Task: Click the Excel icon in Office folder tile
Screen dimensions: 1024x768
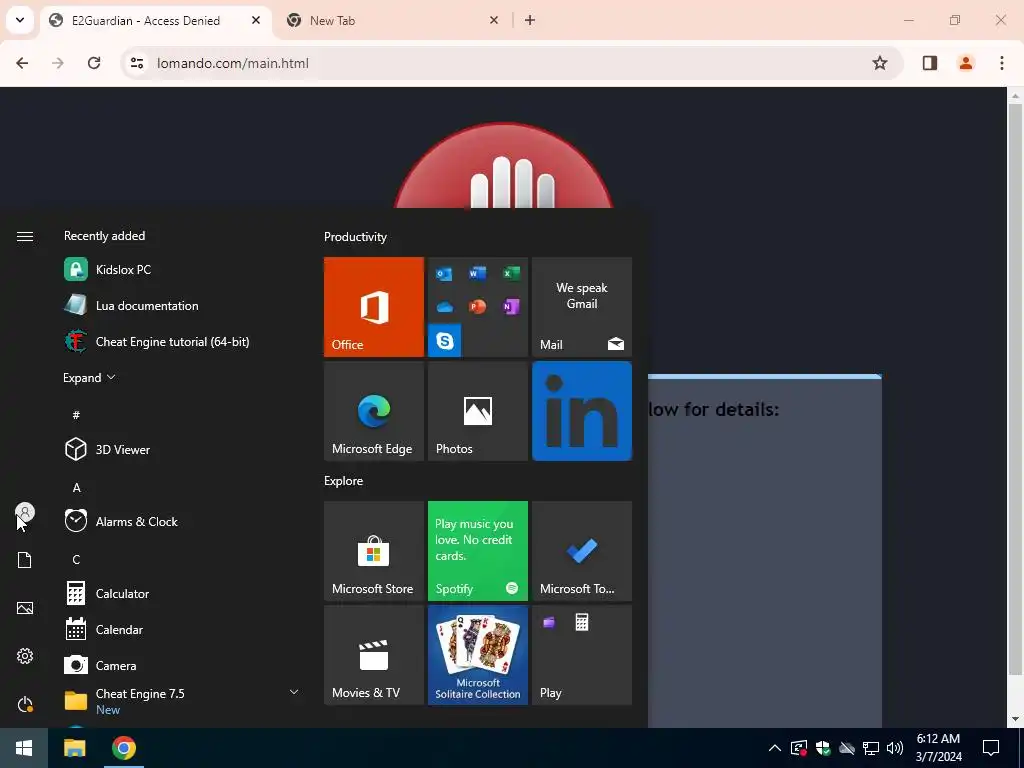Action: point(511,274)
